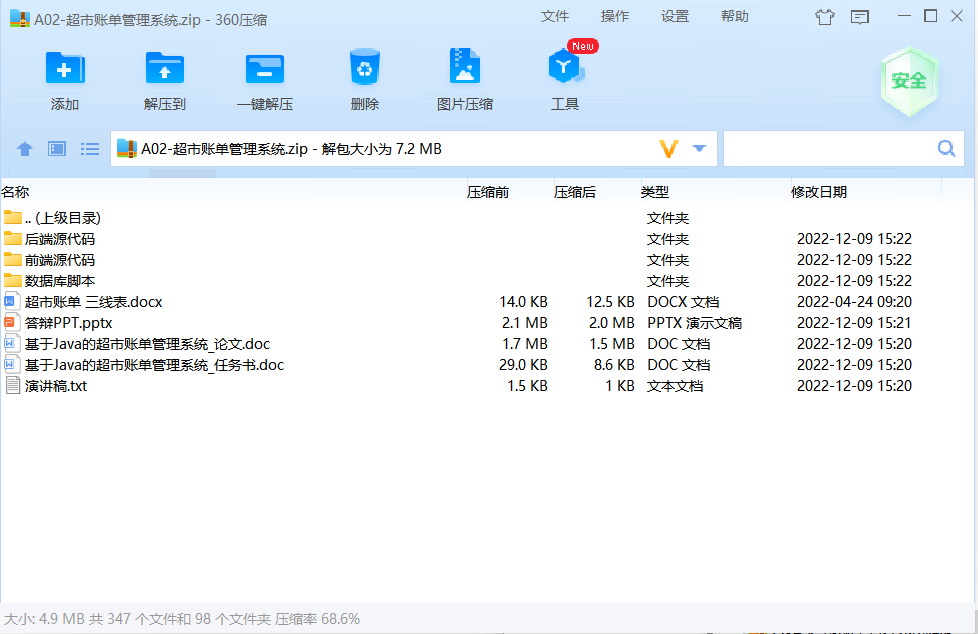
Task: Go up one directory with the arrow icon
Action: (25, 149)
